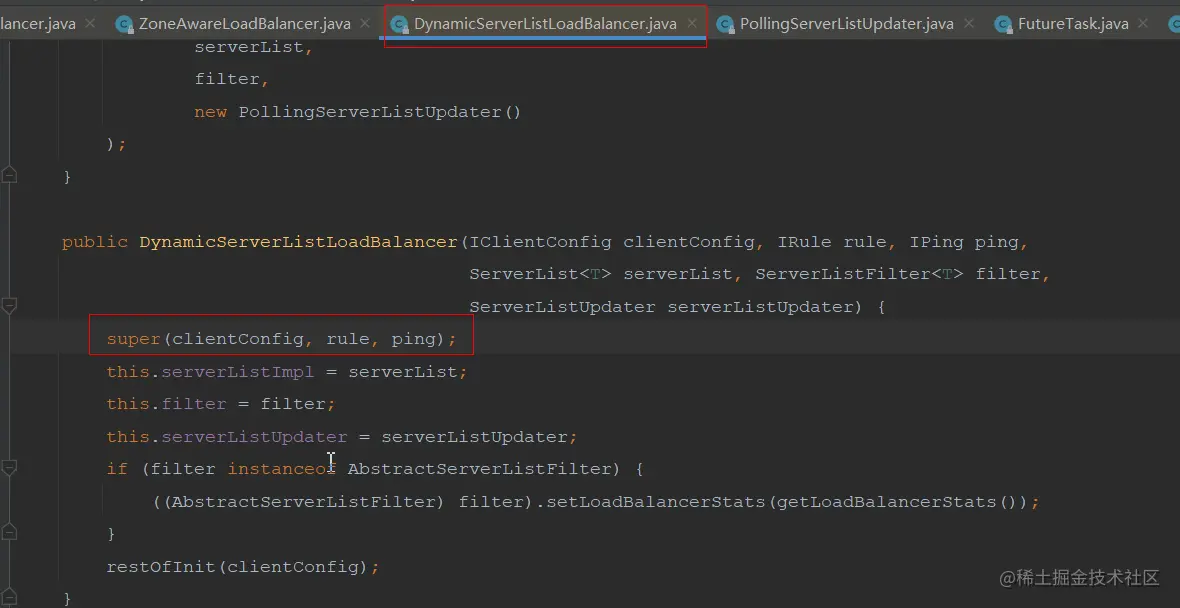This screenshot has width=1180, height=608.
Task: Close PollingServerListUpdater.java tab
Action: tap(969, 24)
